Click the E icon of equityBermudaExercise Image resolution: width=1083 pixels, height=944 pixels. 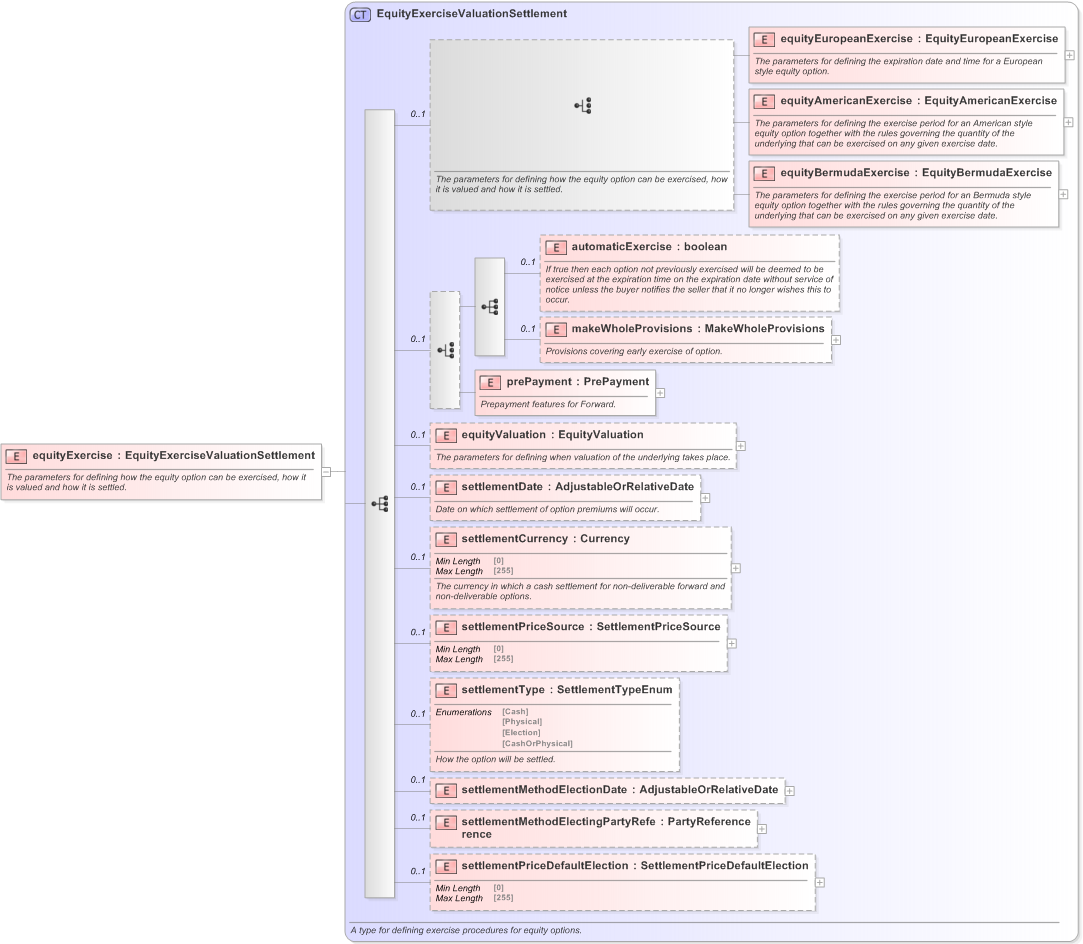pos(764,174)
